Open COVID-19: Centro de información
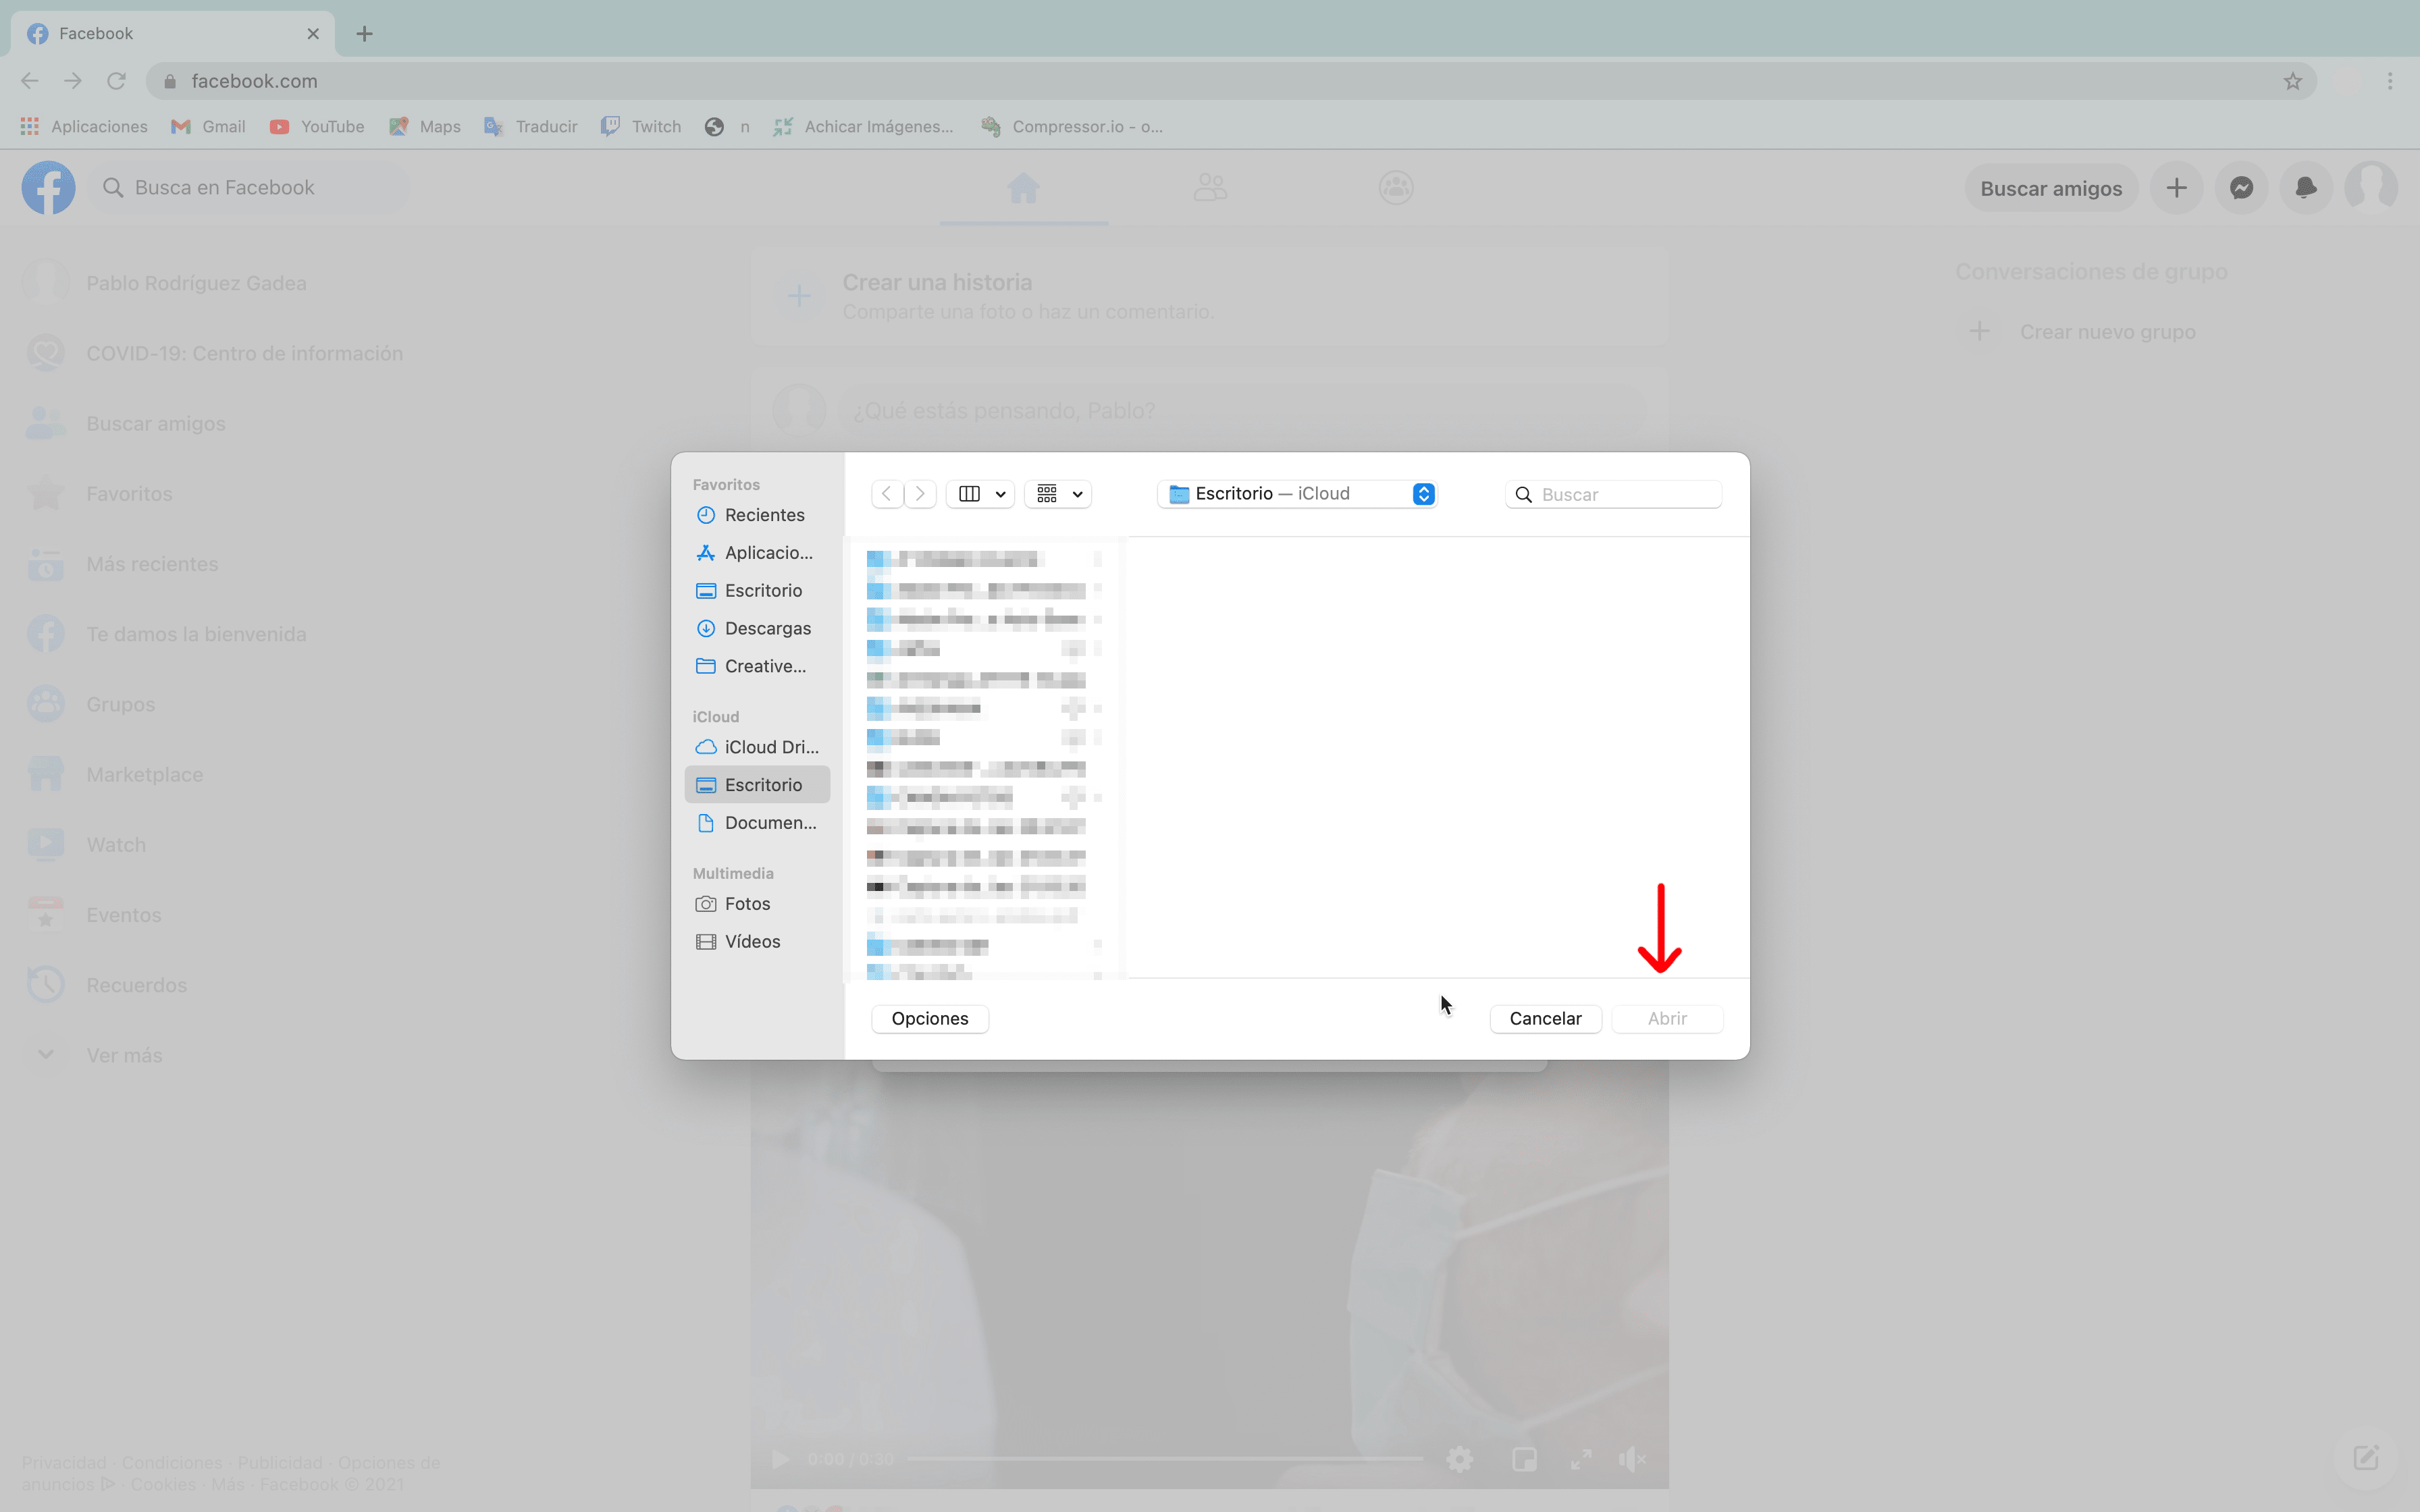 [216, 353]
